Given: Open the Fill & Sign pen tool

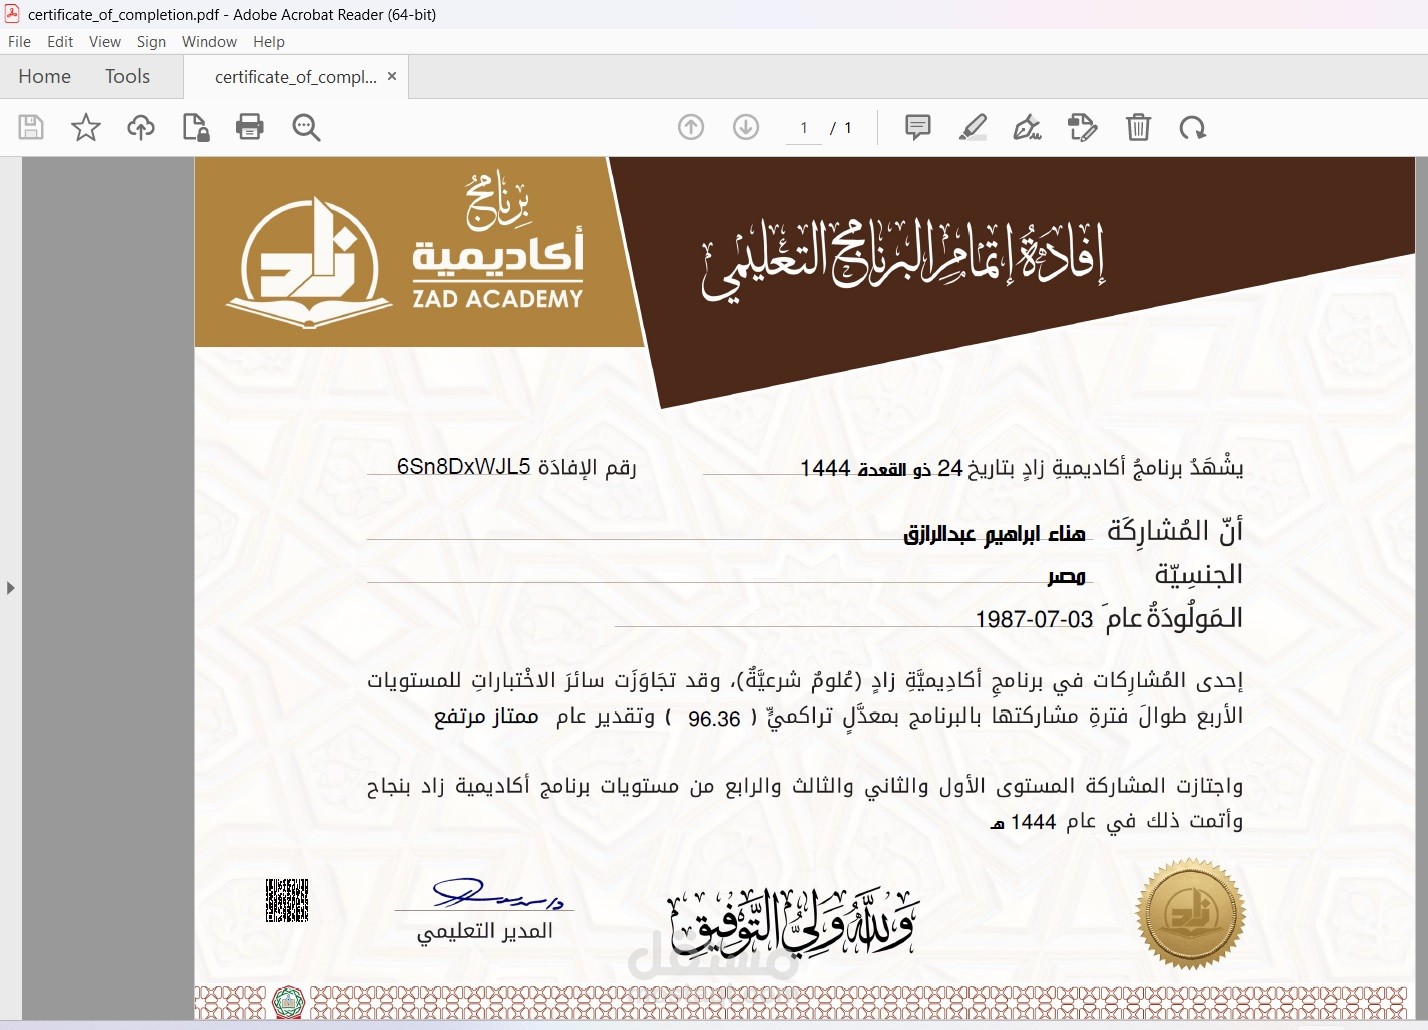Looking at the screenshot, I should click(1027, 127).
